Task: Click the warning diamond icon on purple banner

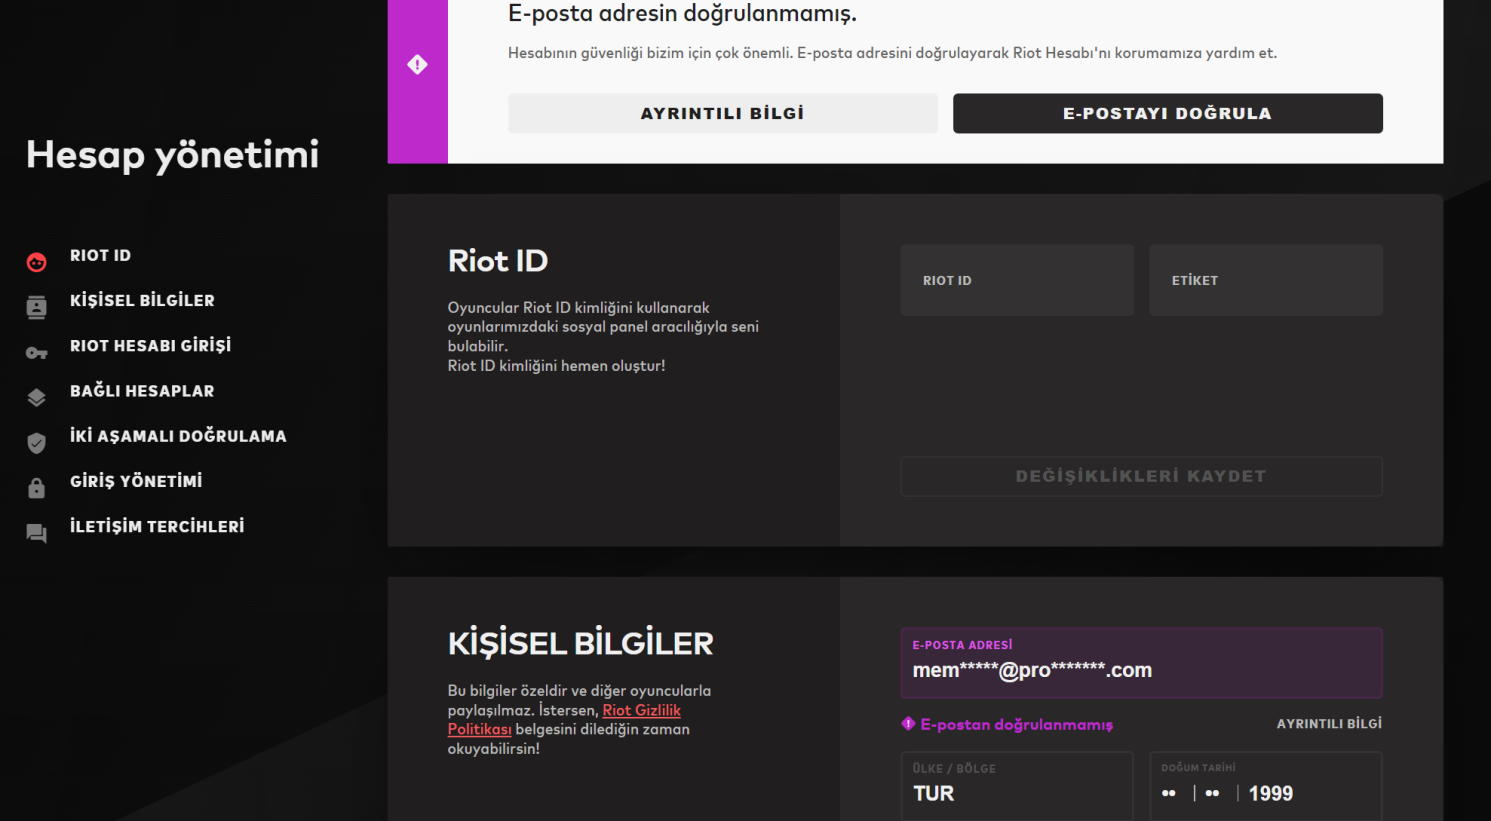Action: pyautogui.click(x=418, y=64)
